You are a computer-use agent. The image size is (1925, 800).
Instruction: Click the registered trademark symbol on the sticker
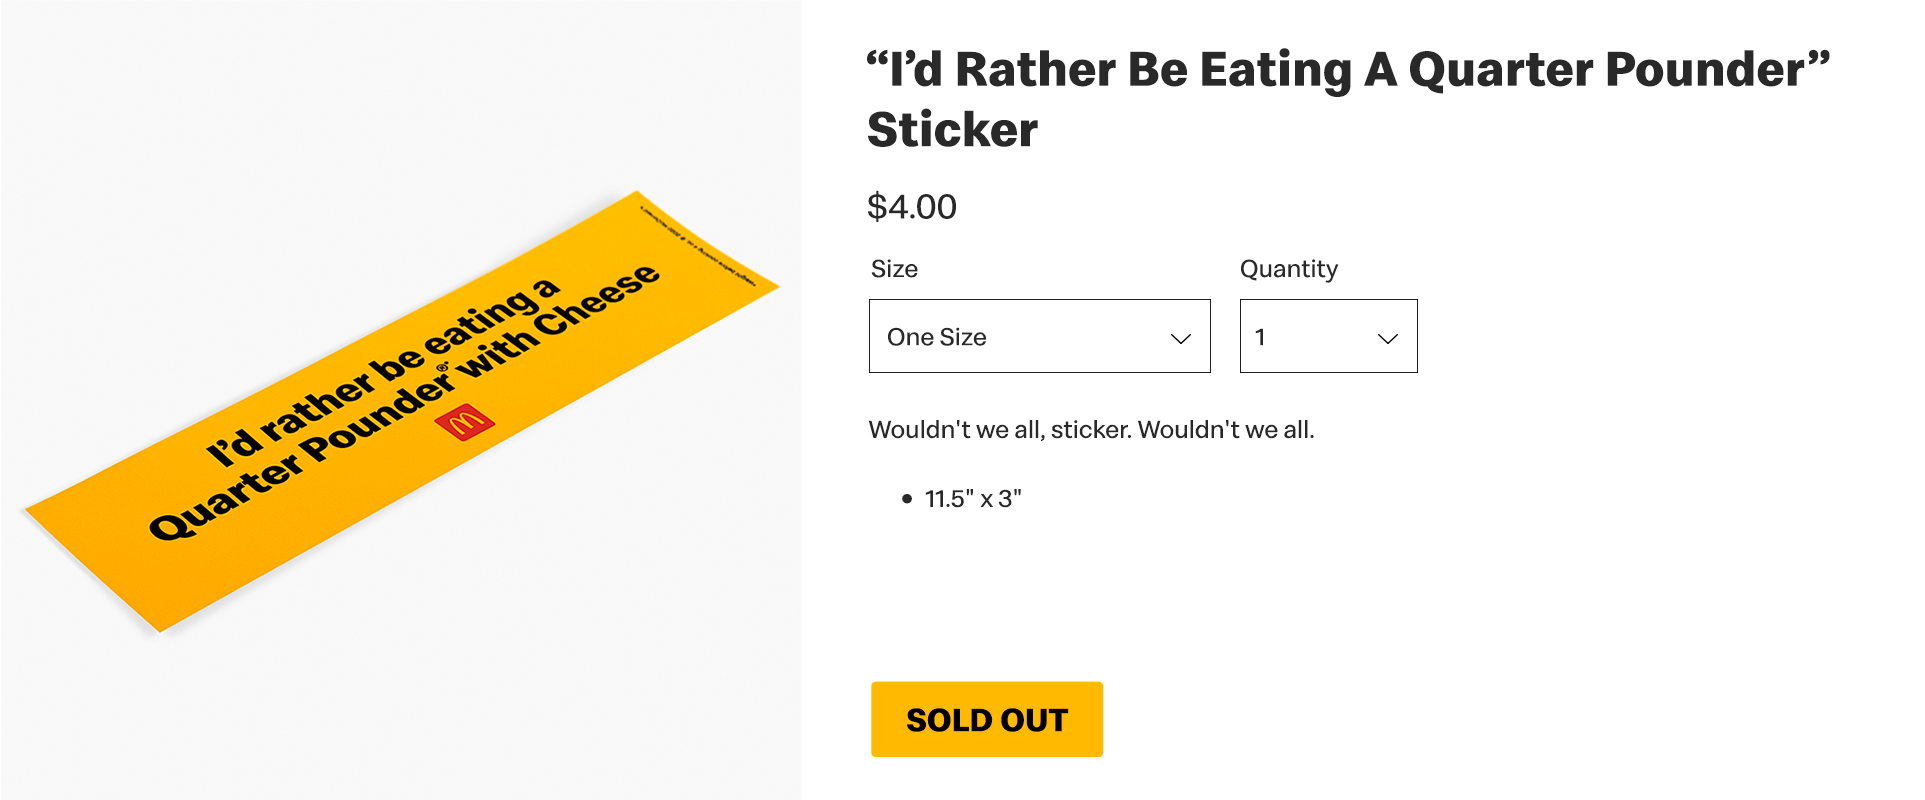tap(442, 368)
